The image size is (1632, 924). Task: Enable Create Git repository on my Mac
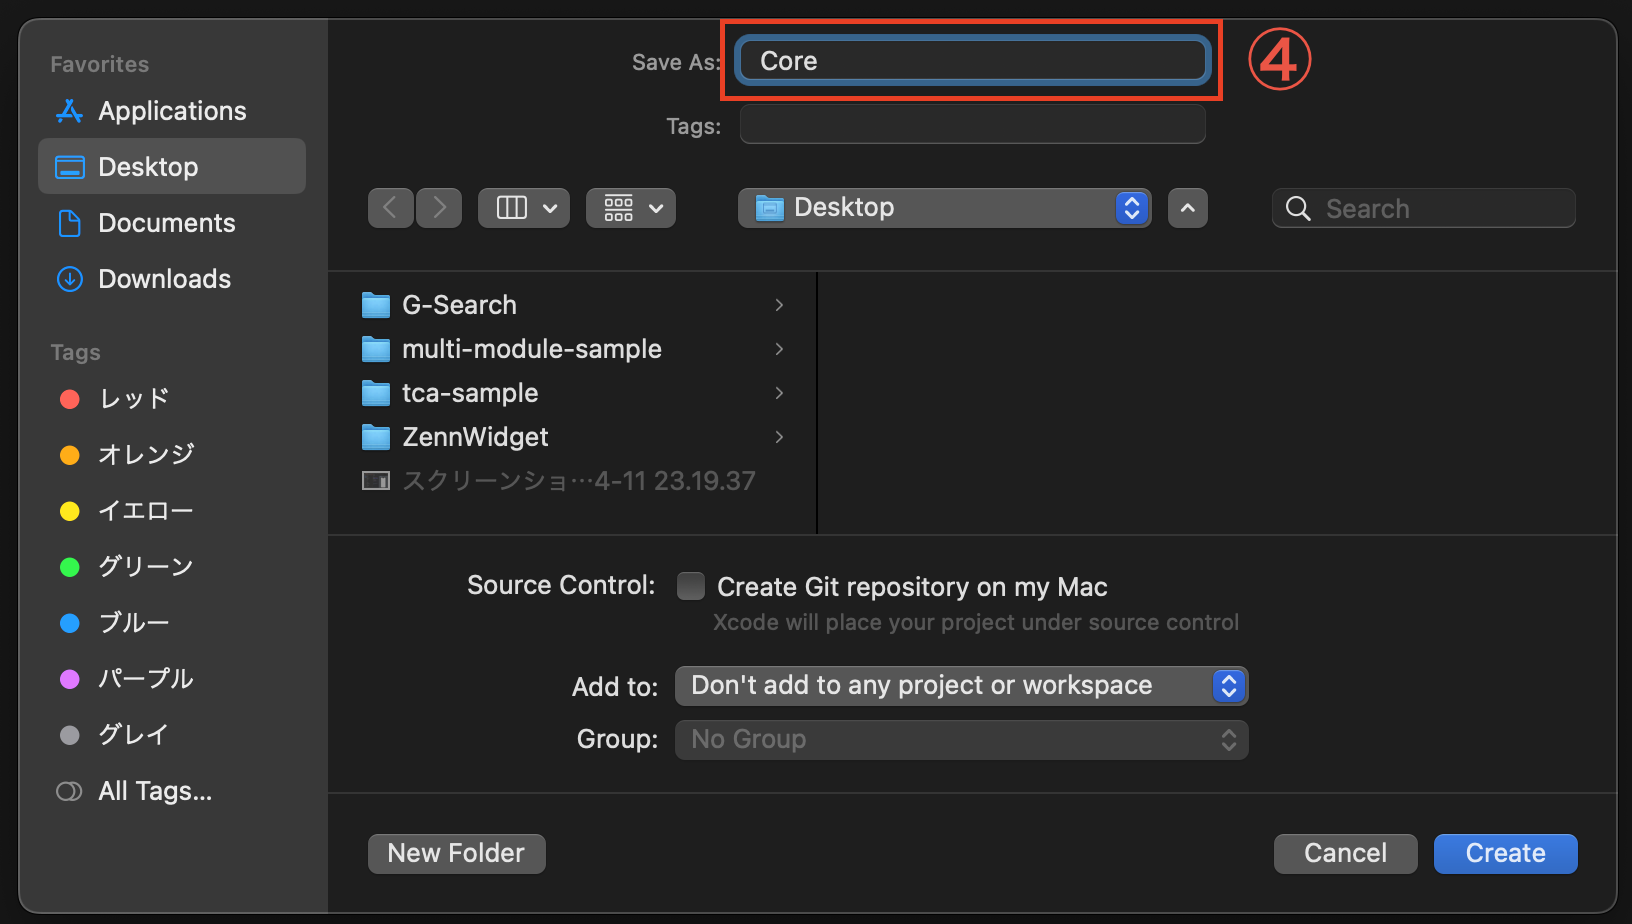pyautogui.click(x=691, y=586)
